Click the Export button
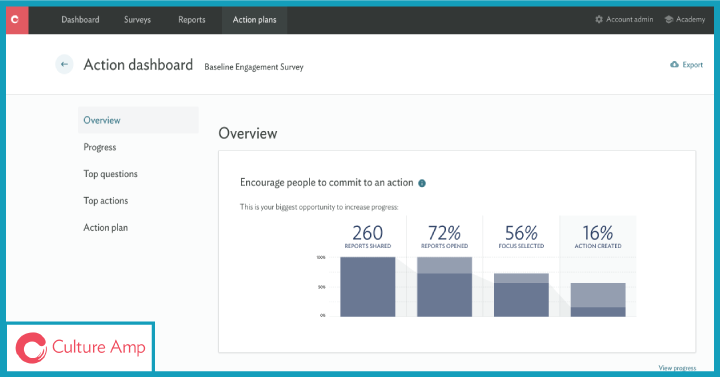Screen dimensions: 720x377 coord(686,65)
